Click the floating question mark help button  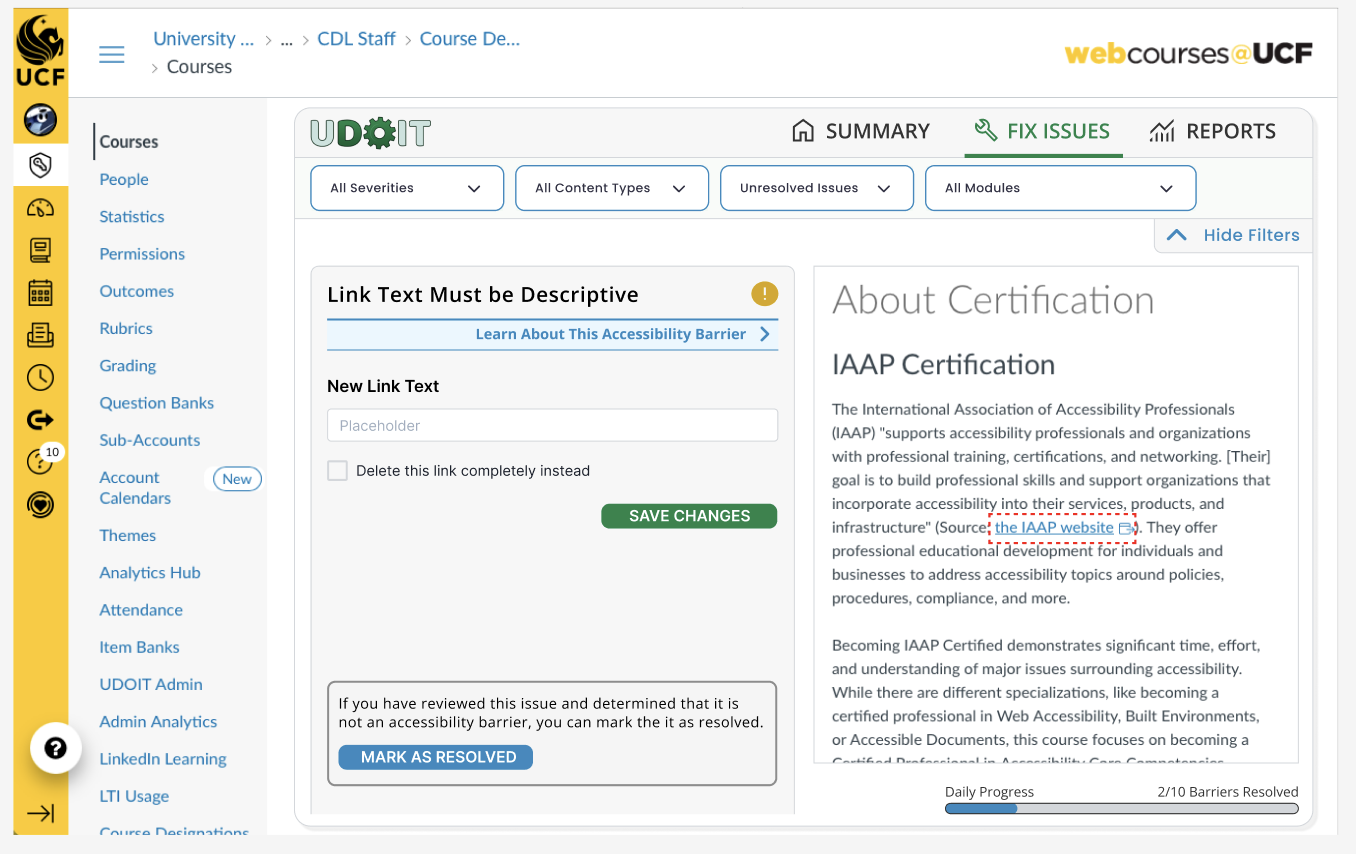click(56, 748)
